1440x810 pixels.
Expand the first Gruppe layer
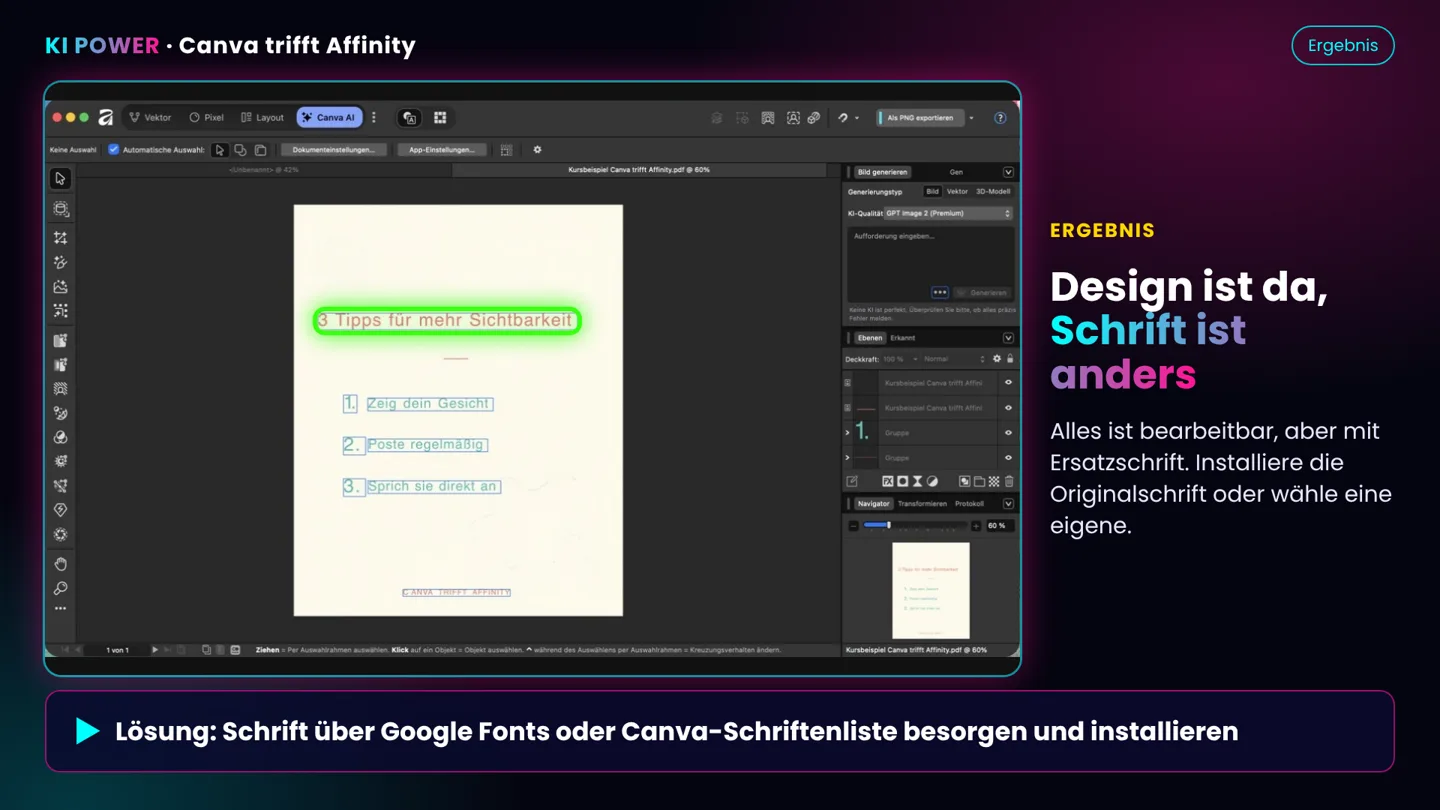848,433
